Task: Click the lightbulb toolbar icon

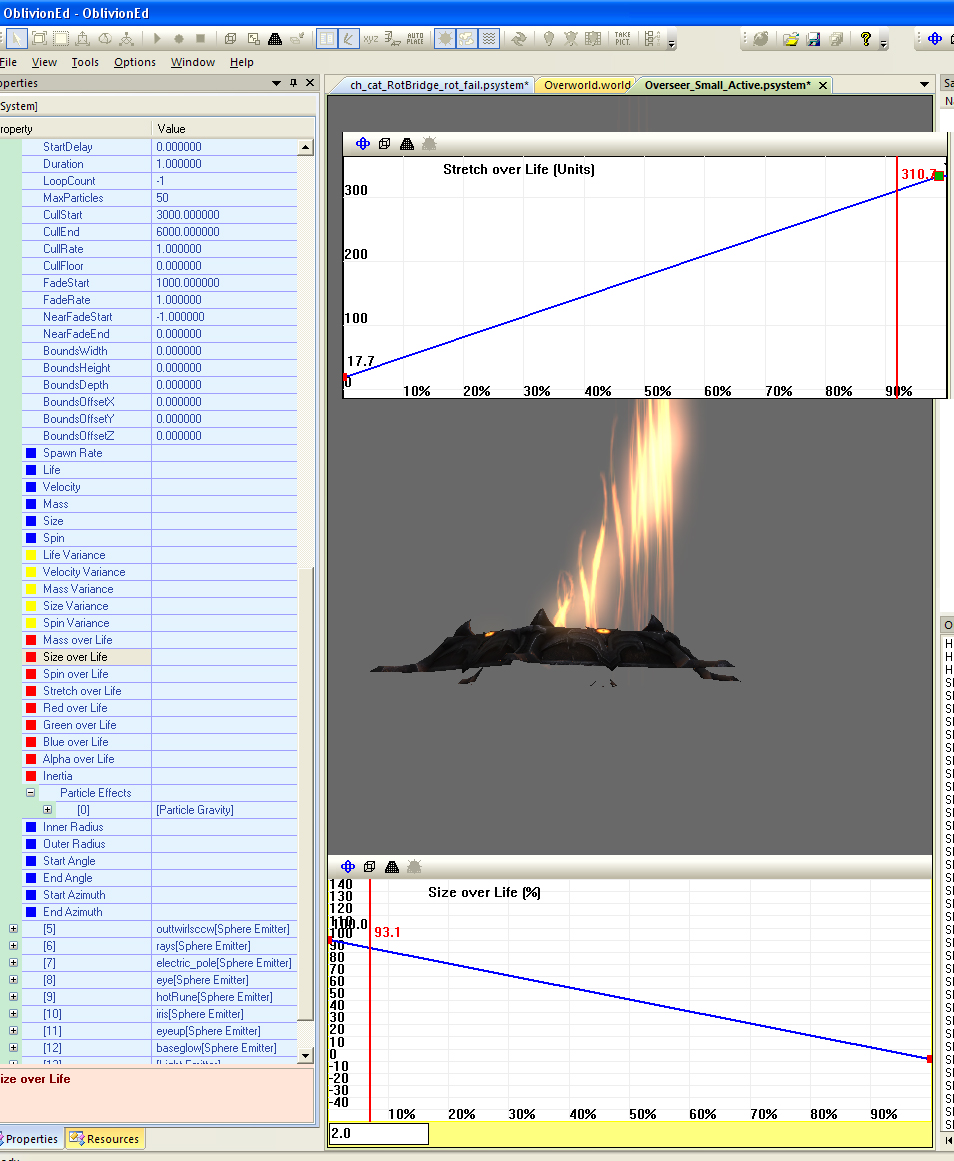Action: click(549, 39)
